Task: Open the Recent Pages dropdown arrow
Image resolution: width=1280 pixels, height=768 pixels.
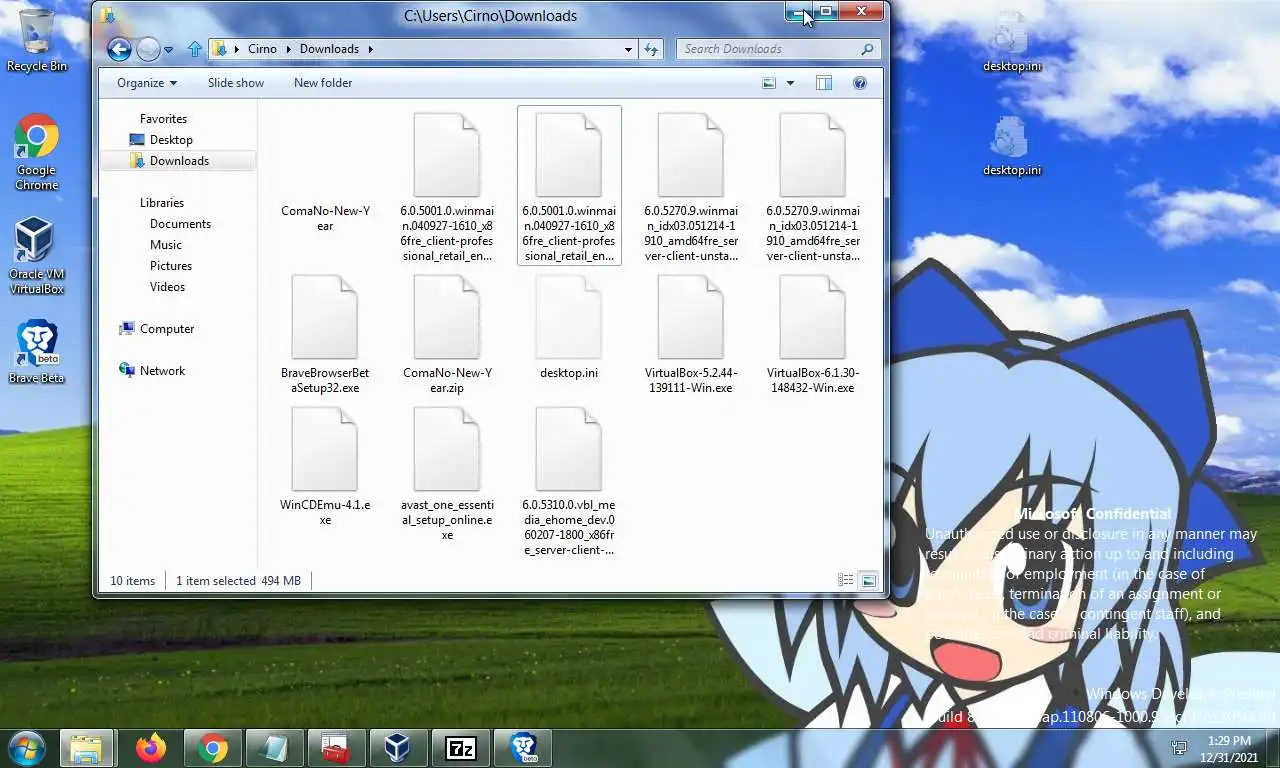Action: 168,49
